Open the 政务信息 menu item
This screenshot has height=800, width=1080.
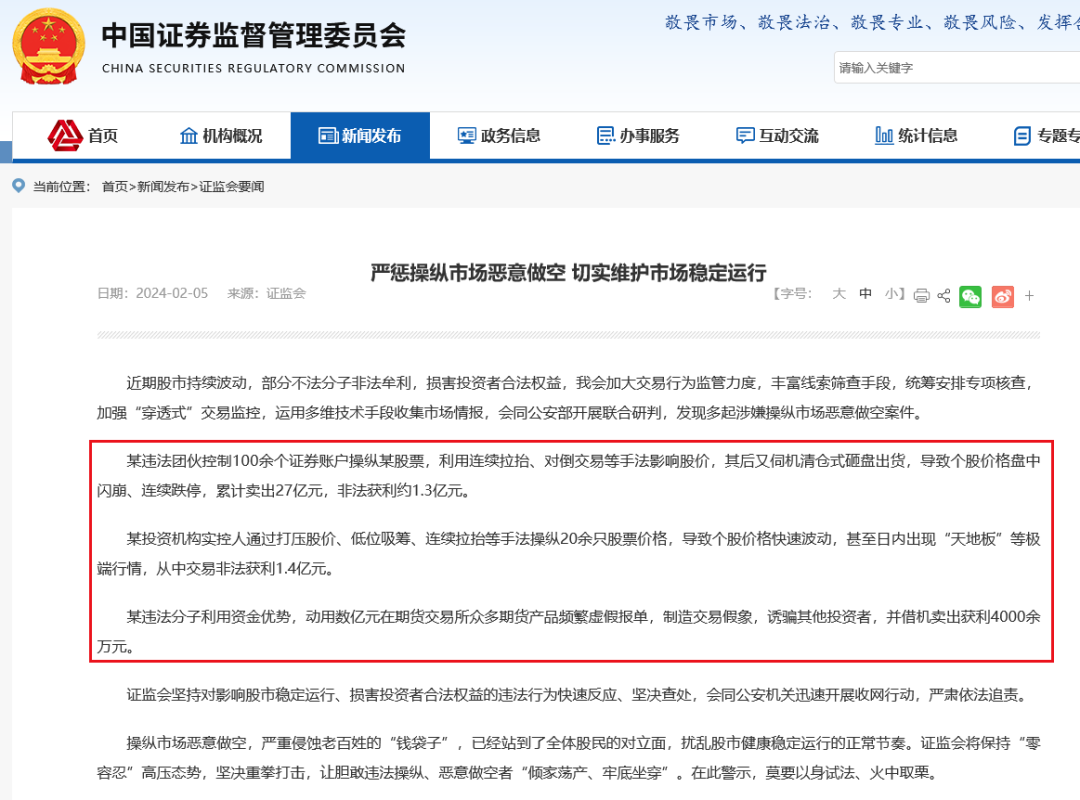[x=499, y=135]
